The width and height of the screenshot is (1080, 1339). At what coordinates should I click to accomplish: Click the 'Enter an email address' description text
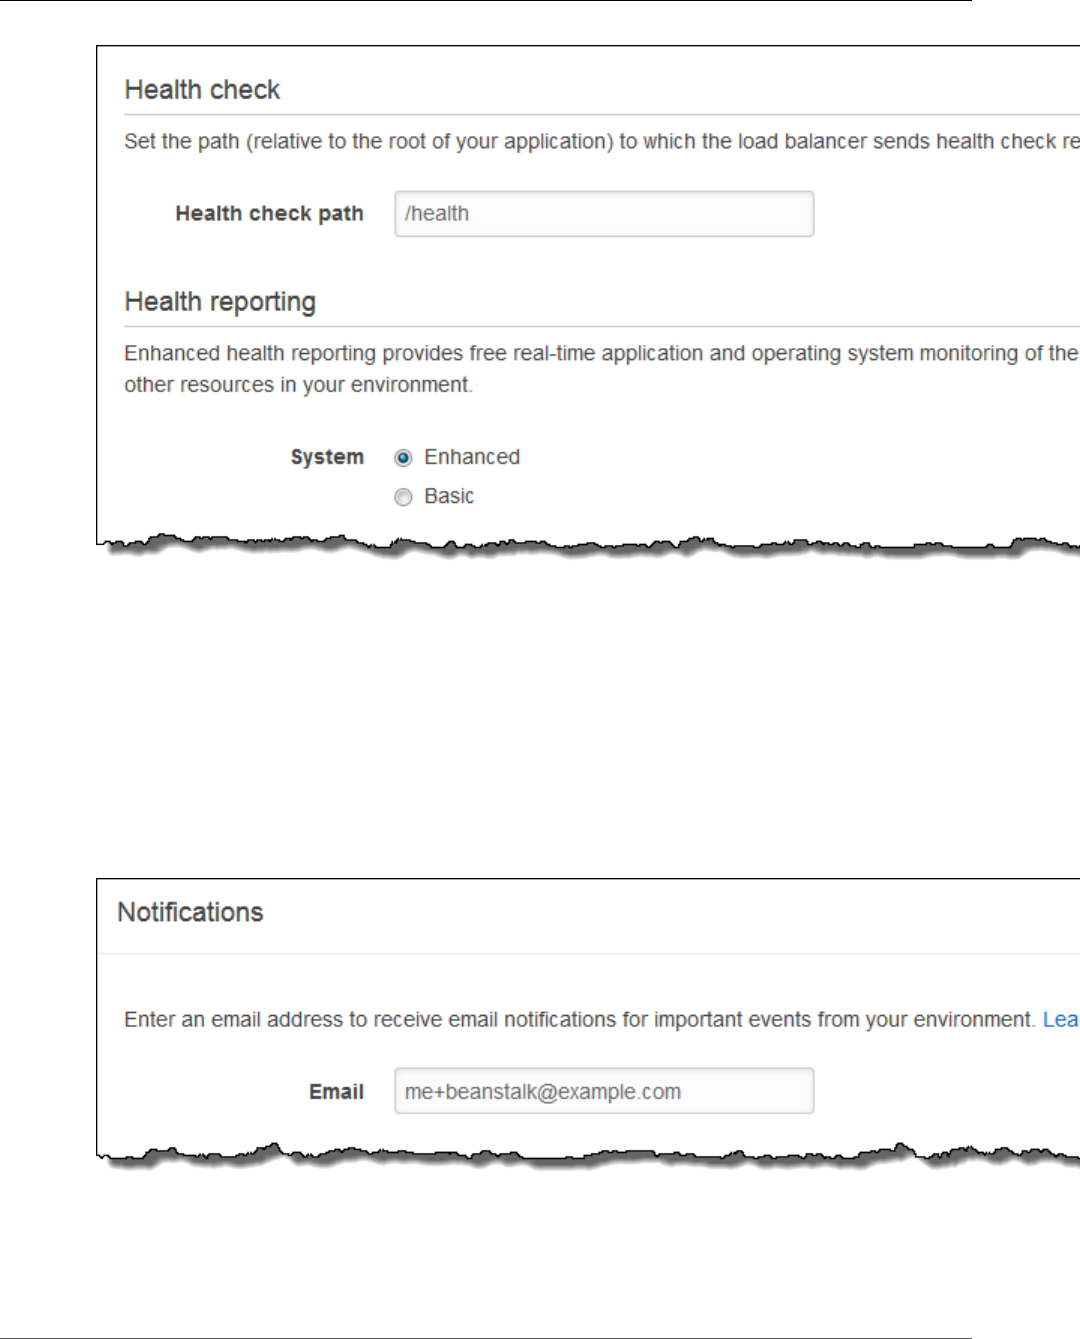click(578, 1020)
